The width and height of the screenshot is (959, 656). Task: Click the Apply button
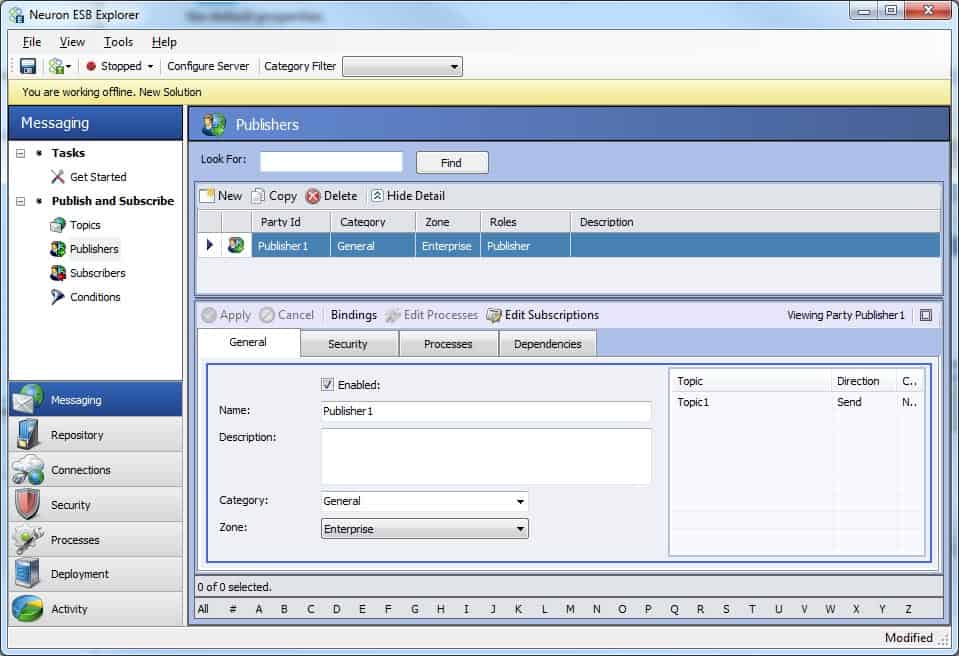(226, 315)
